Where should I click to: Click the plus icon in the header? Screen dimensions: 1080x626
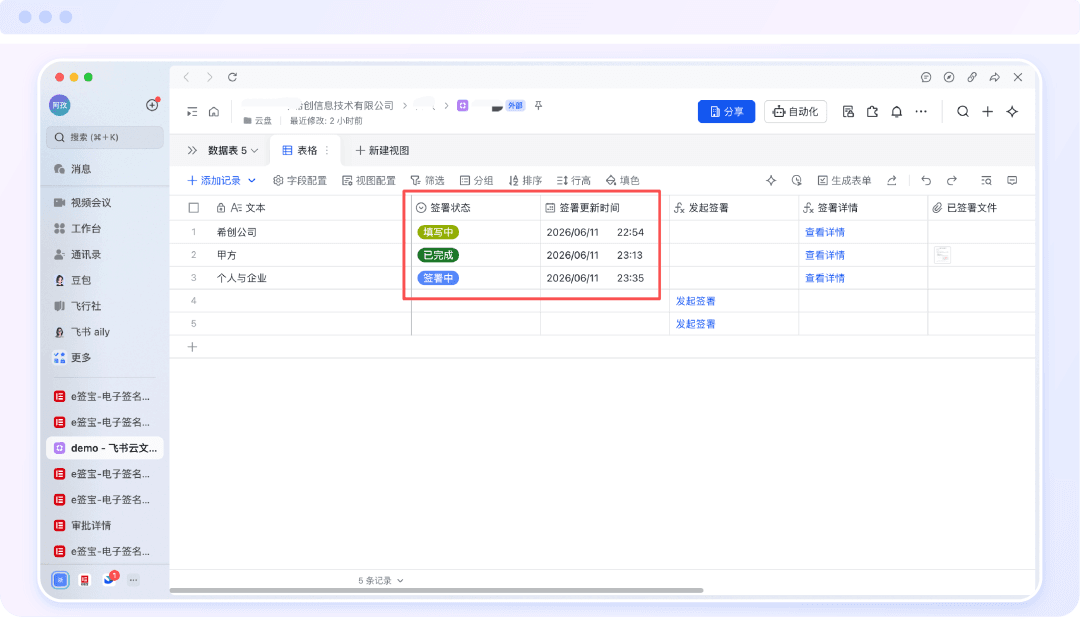tap(987, 112)
